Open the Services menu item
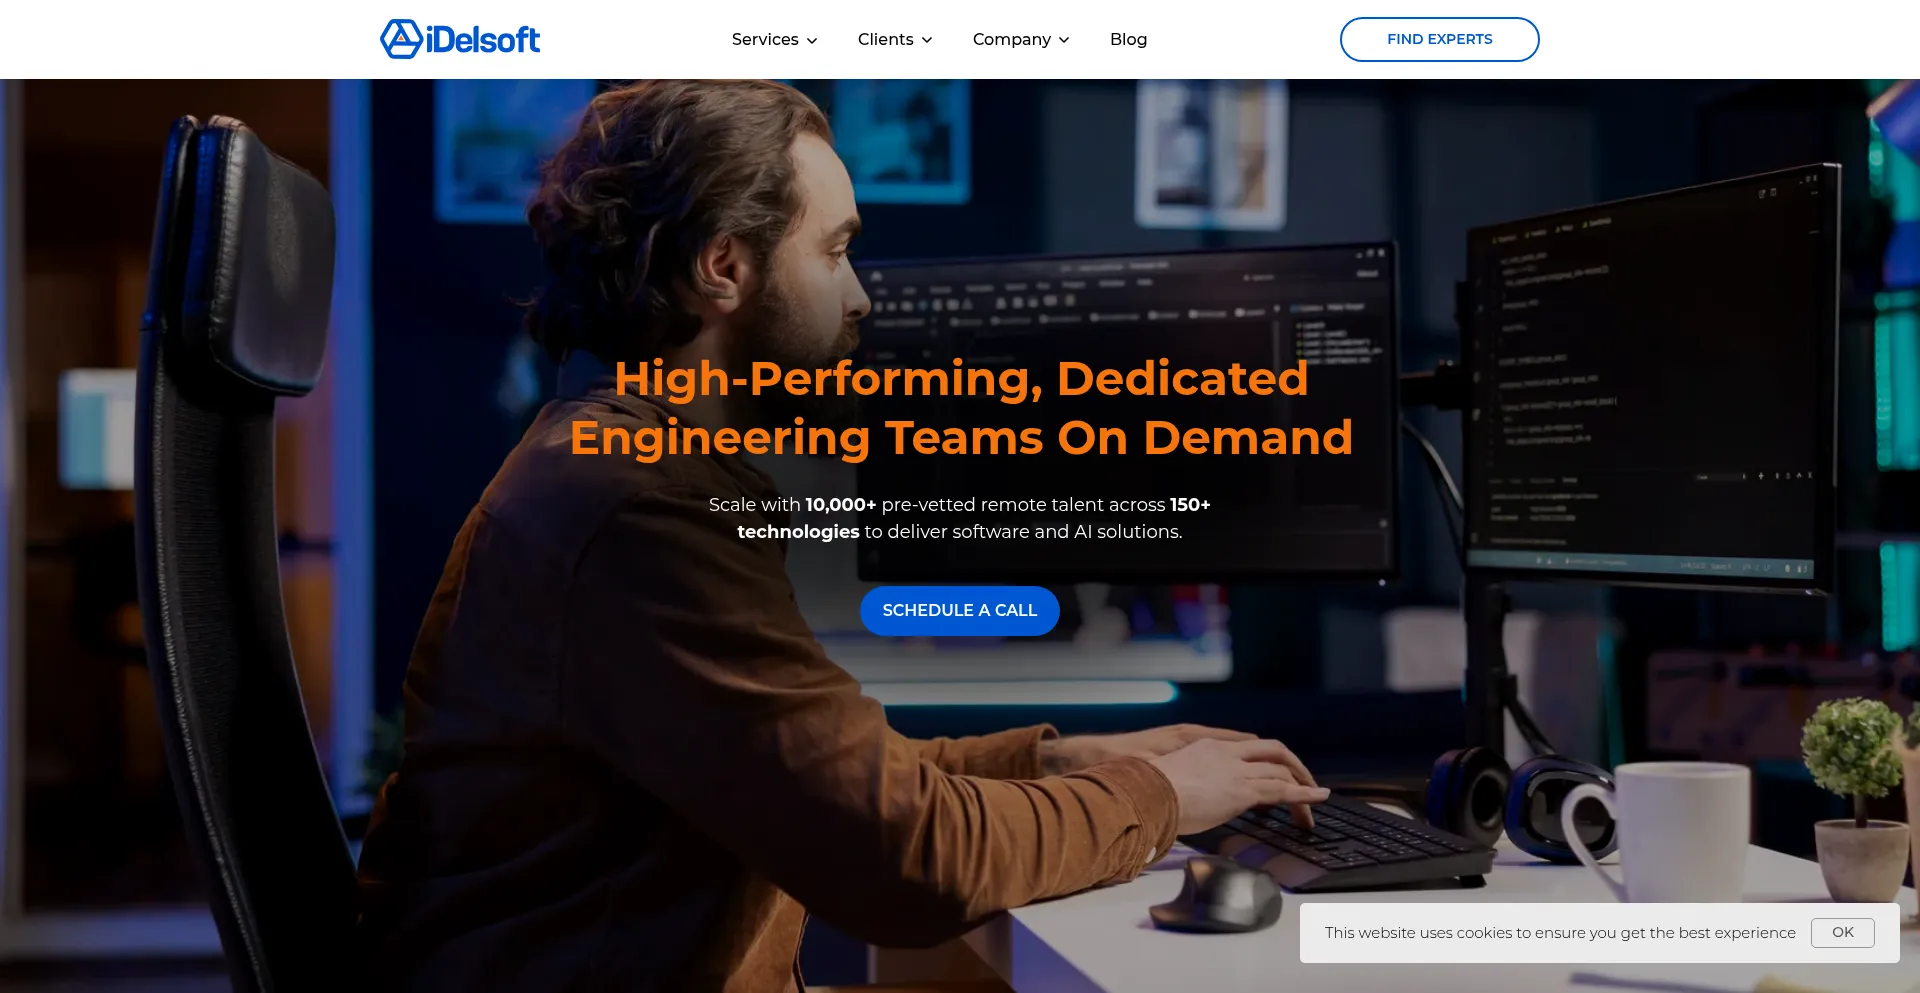Image resolution: width=1920 pixels, height=993 pixels. click(765, 39)
